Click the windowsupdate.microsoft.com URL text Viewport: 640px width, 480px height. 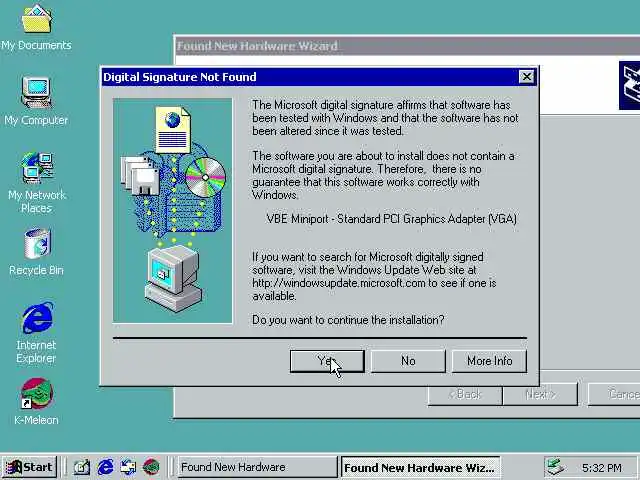[x=339, y=283]
